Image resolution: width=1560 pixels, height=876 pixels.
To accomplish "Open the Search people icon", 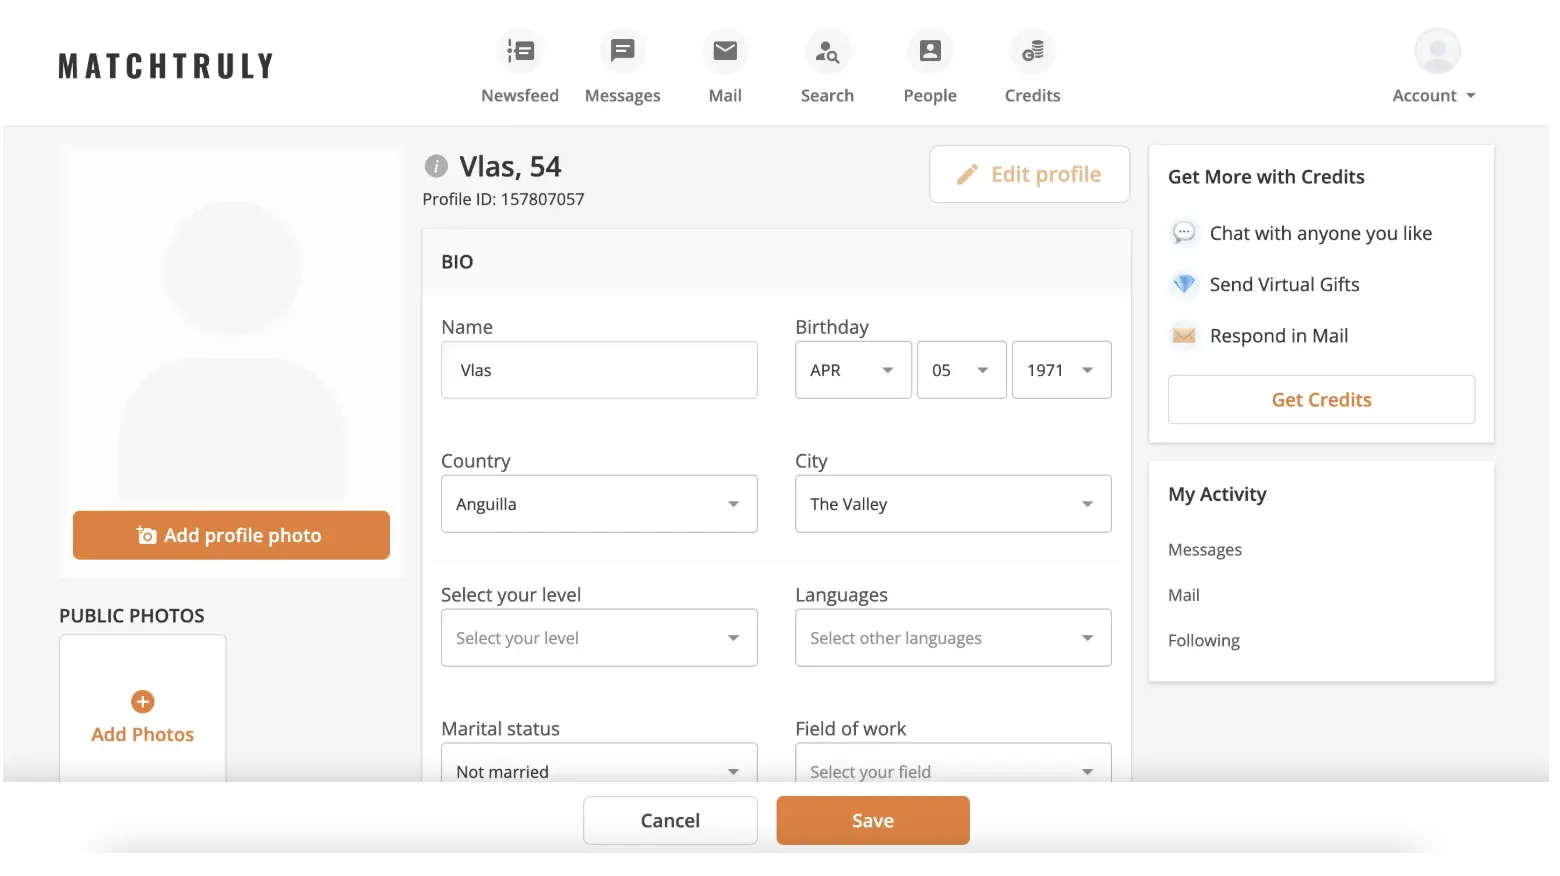I will coord(827,51).
